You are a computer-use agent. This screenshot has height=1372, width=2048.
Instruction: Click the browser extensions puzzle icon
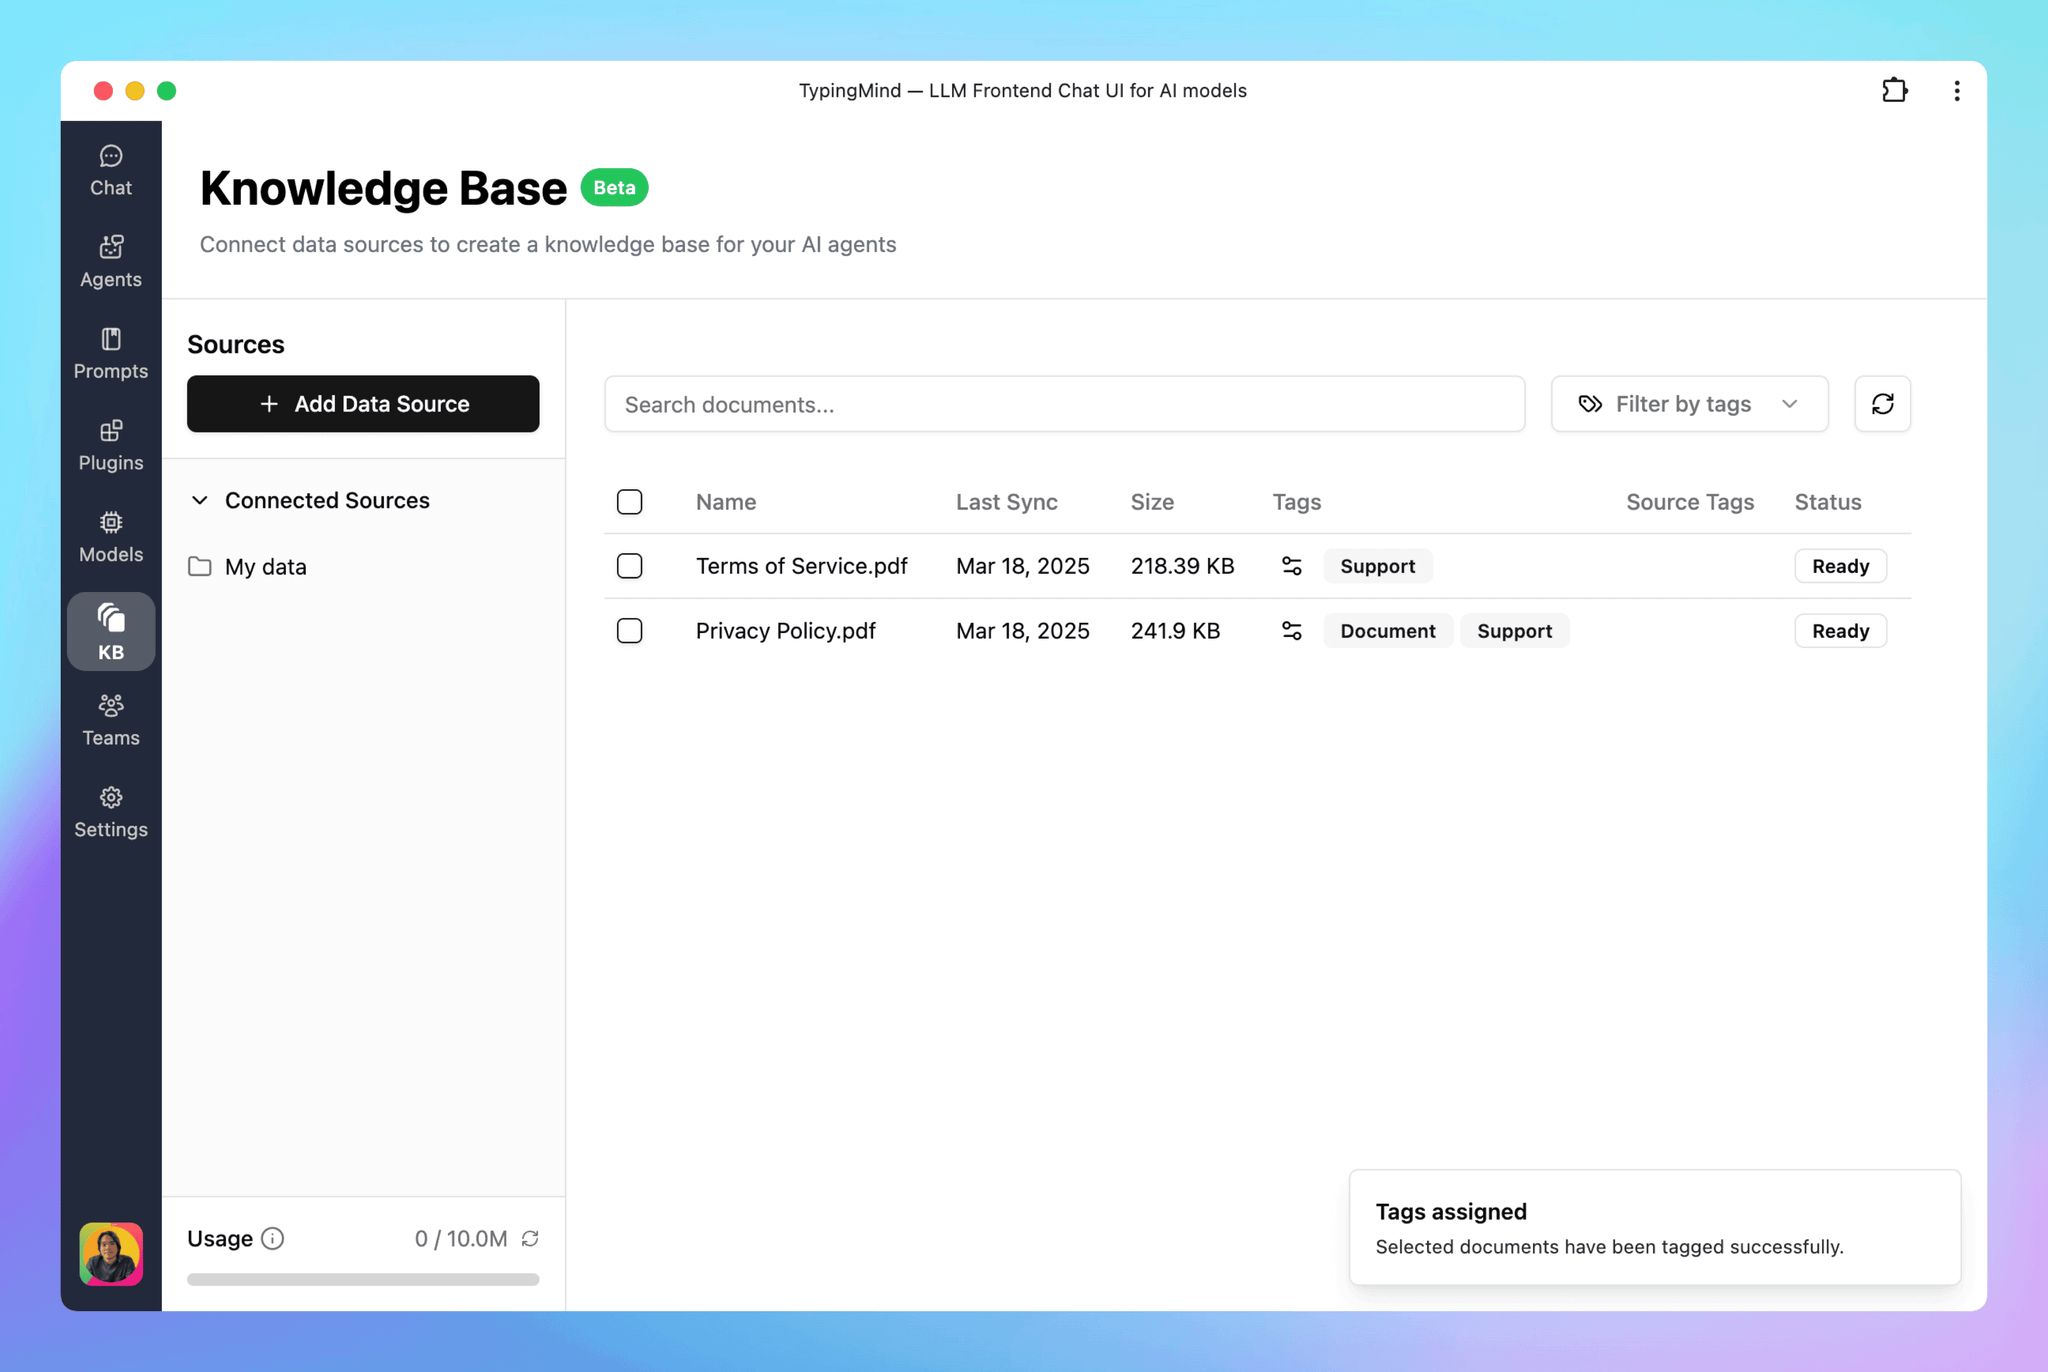[x=1896, y=90]
